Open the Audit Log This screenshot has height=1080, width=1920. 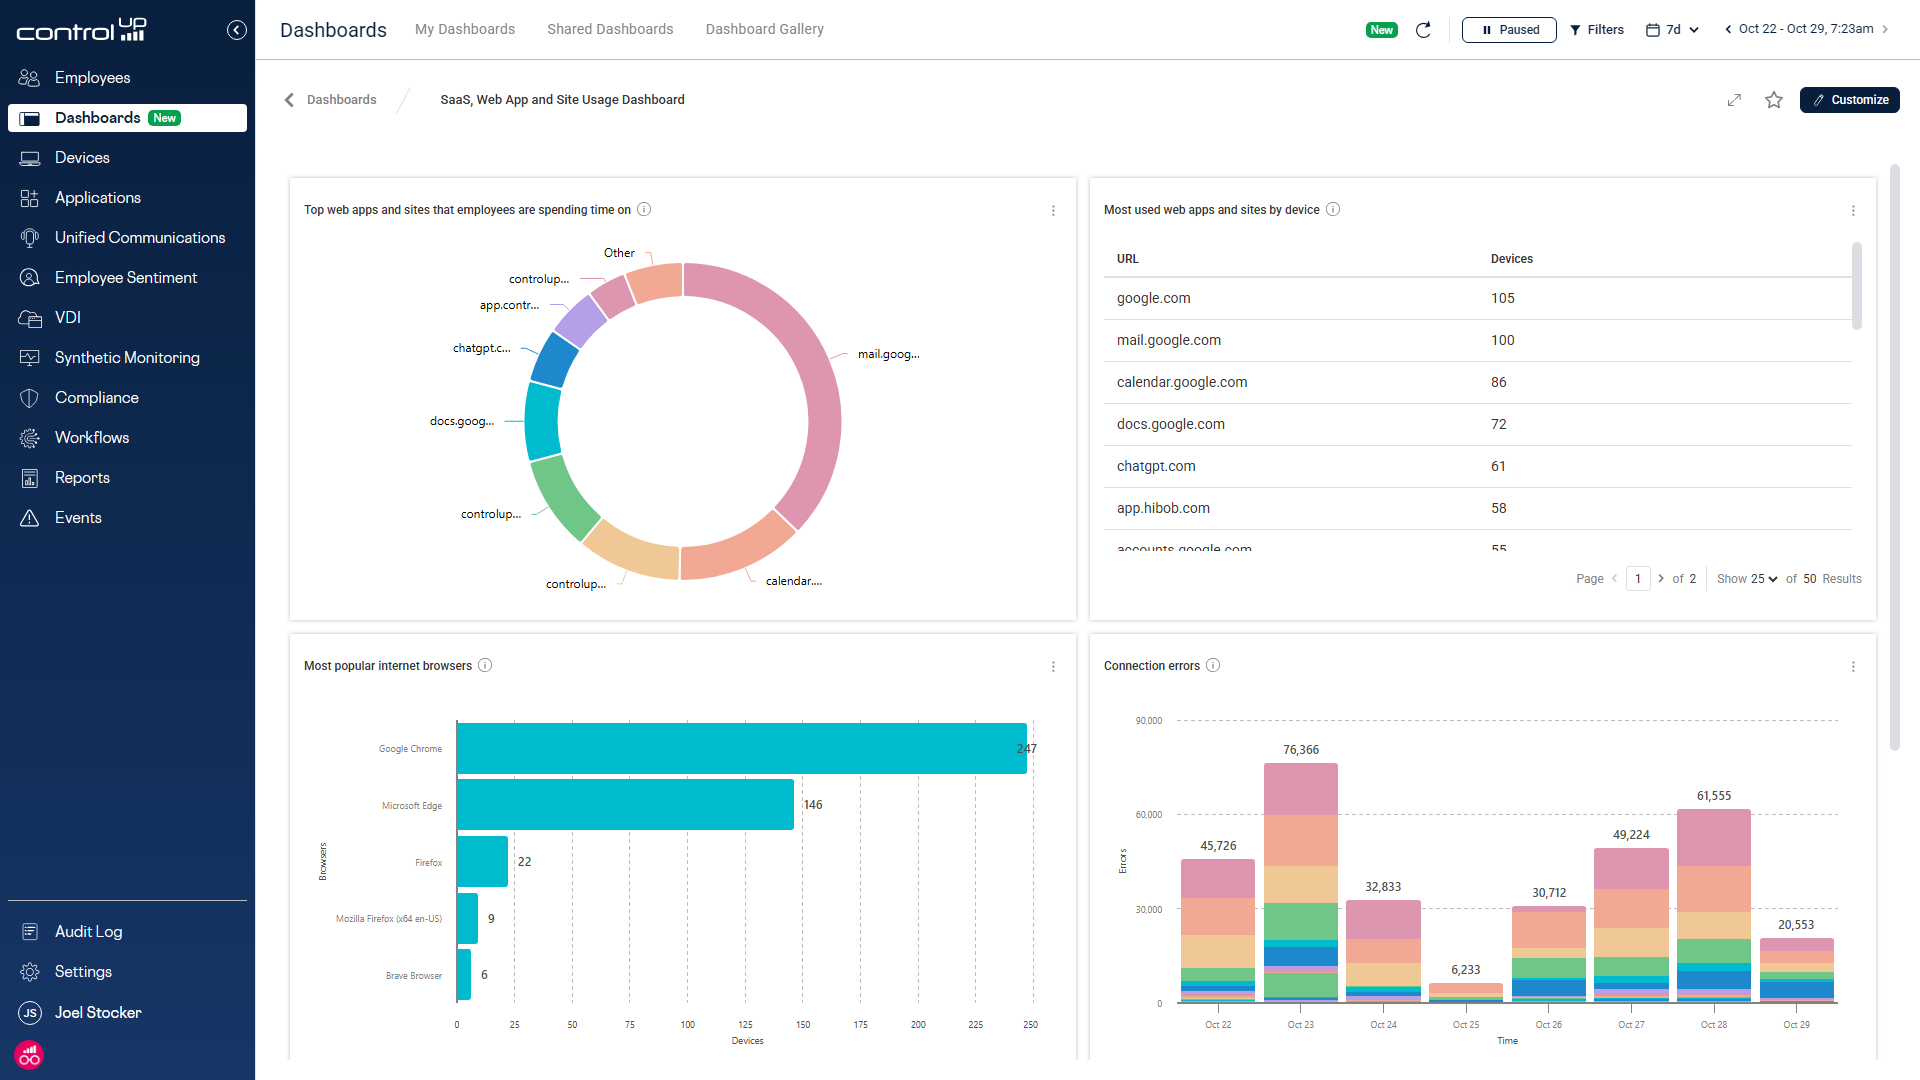(x=87, y=931)
